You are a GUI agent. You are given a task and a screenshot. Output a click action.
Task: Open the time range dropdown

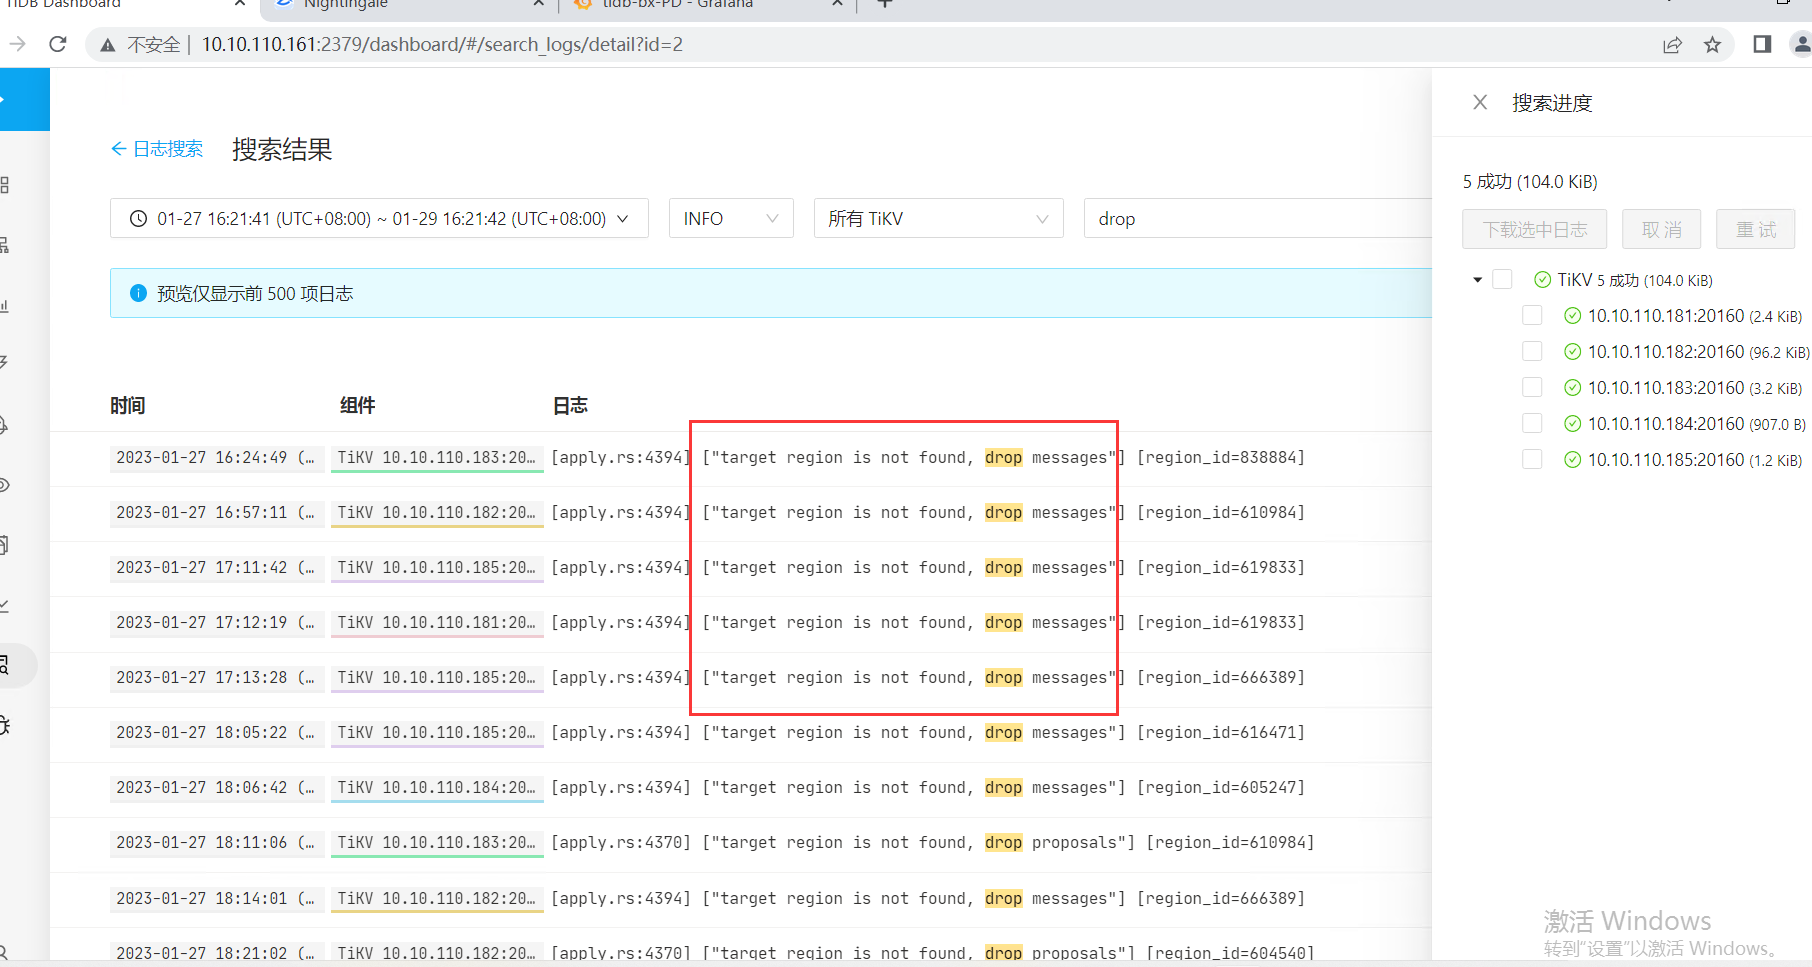pyautogui.click(x=379, y=218)
